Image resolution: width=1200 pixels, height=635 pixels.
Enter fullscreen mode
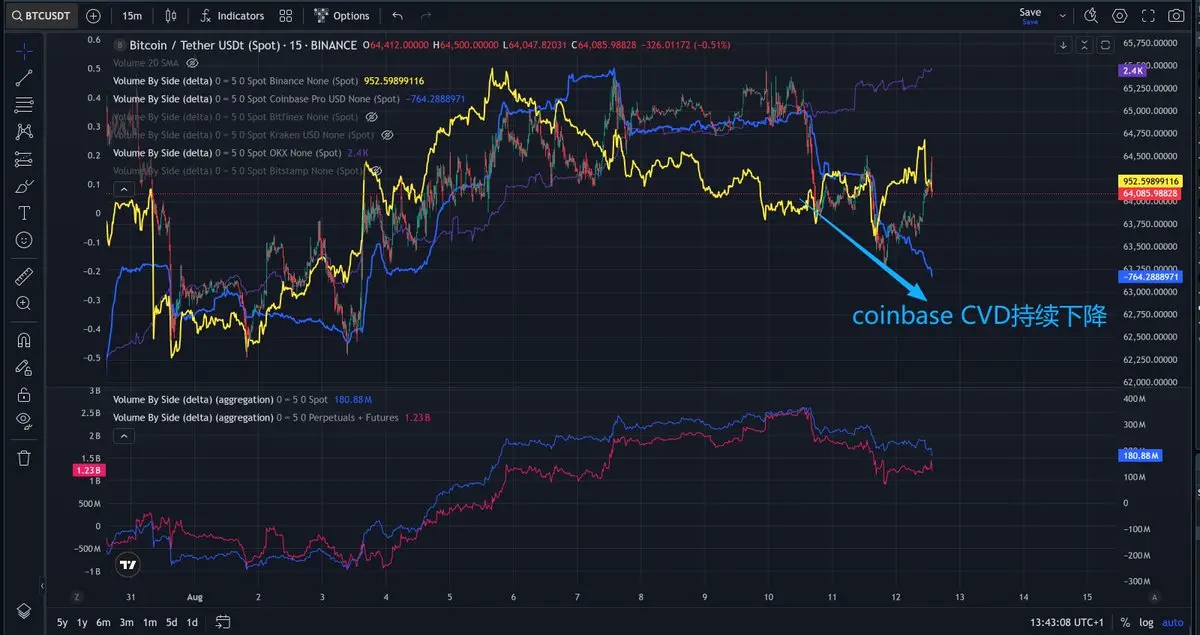click(x=1147, y=16)
